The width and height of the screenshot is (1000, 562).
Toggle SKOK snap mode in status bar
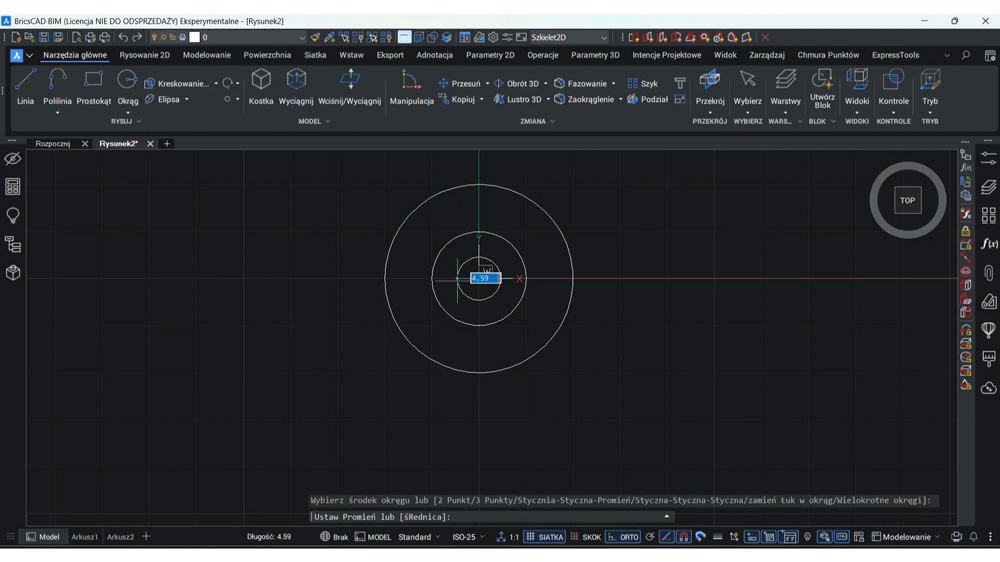[585, 537]
